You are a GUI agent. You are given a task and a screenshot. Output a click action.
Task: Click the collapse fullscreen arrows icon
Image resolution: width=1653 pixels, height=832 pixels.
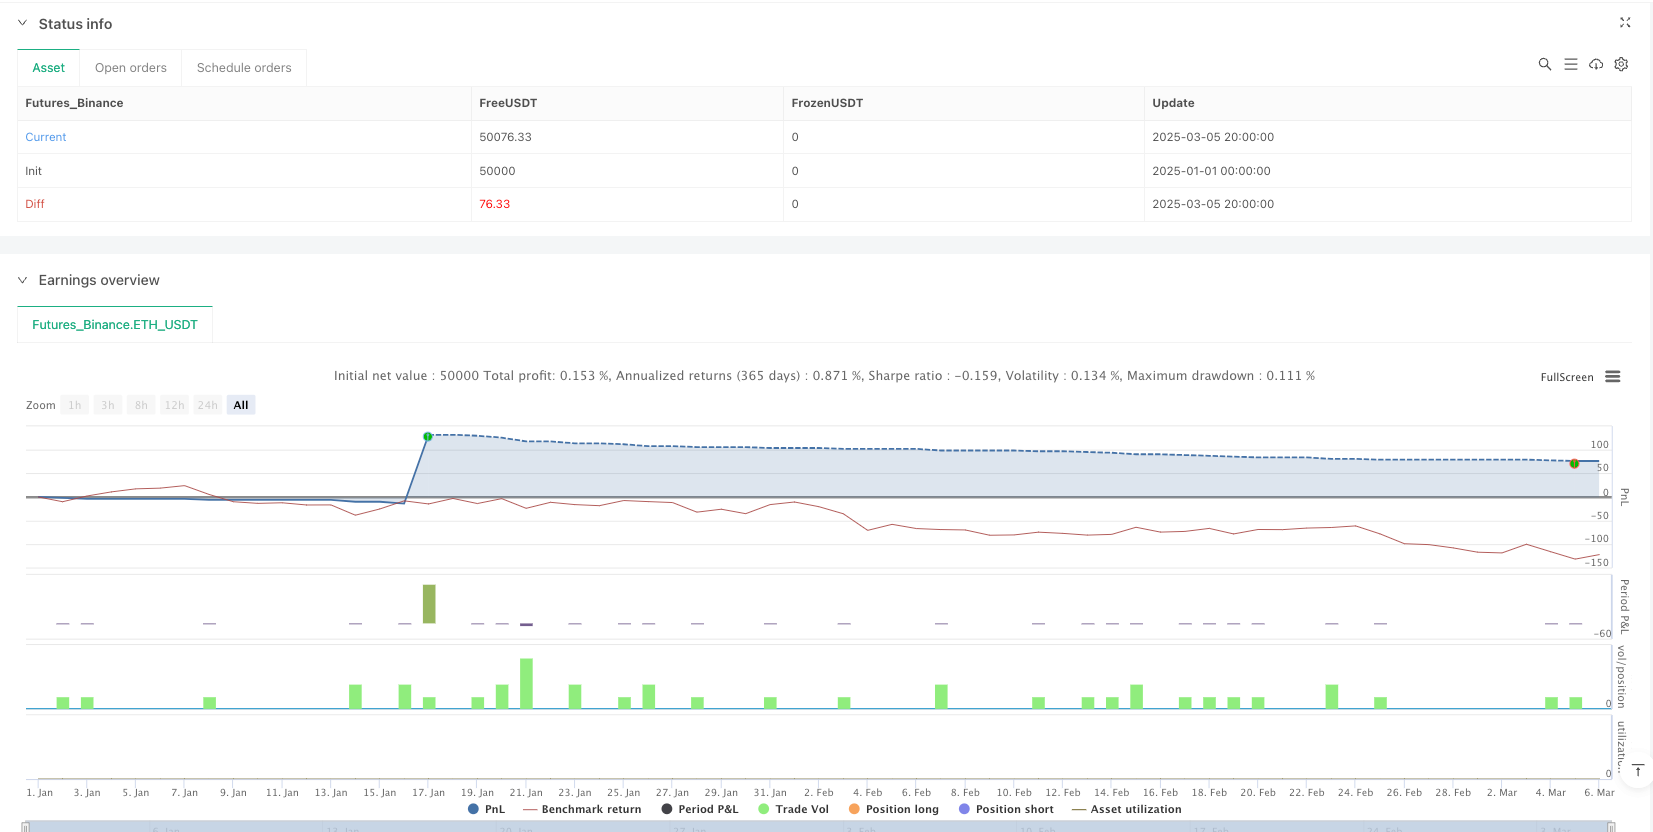point(1625,22)
